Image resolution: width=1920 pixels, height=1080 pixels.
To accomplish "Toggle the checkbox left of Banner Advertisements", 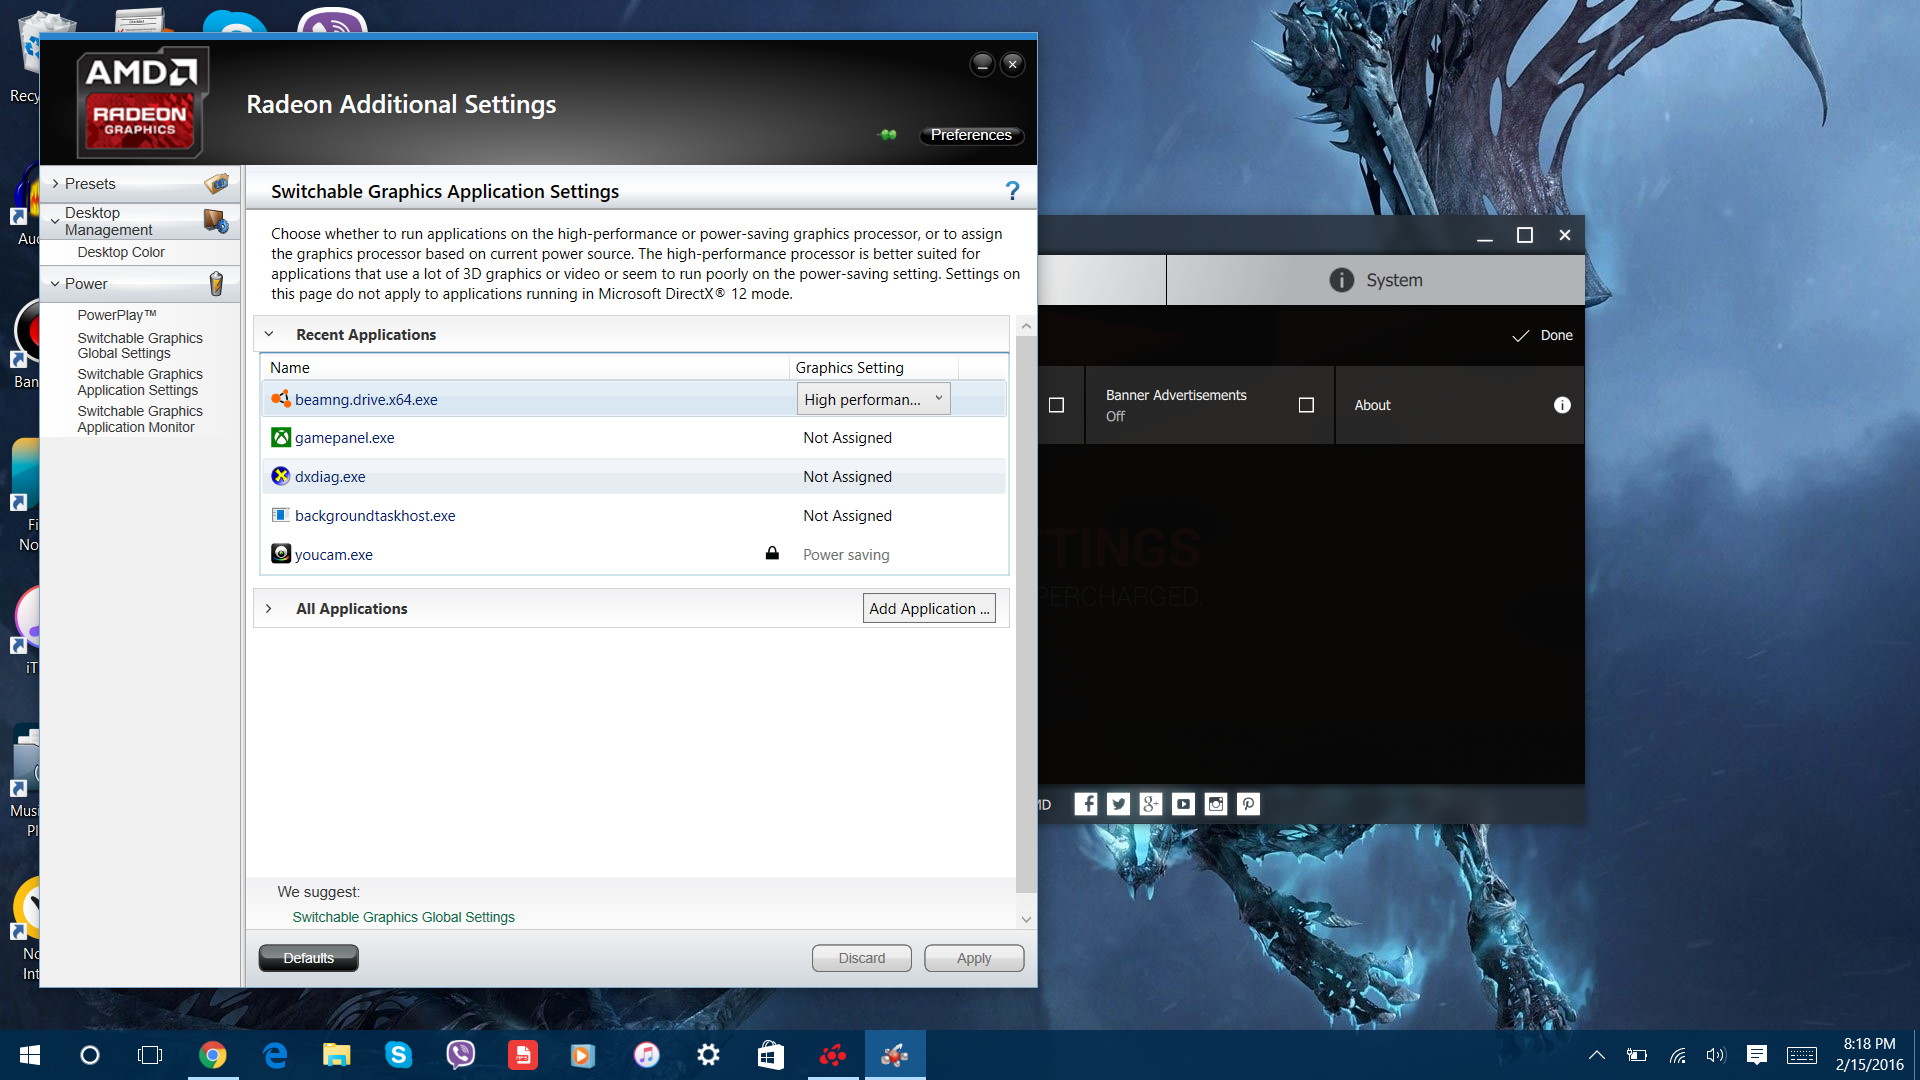I will [1056, 405].
